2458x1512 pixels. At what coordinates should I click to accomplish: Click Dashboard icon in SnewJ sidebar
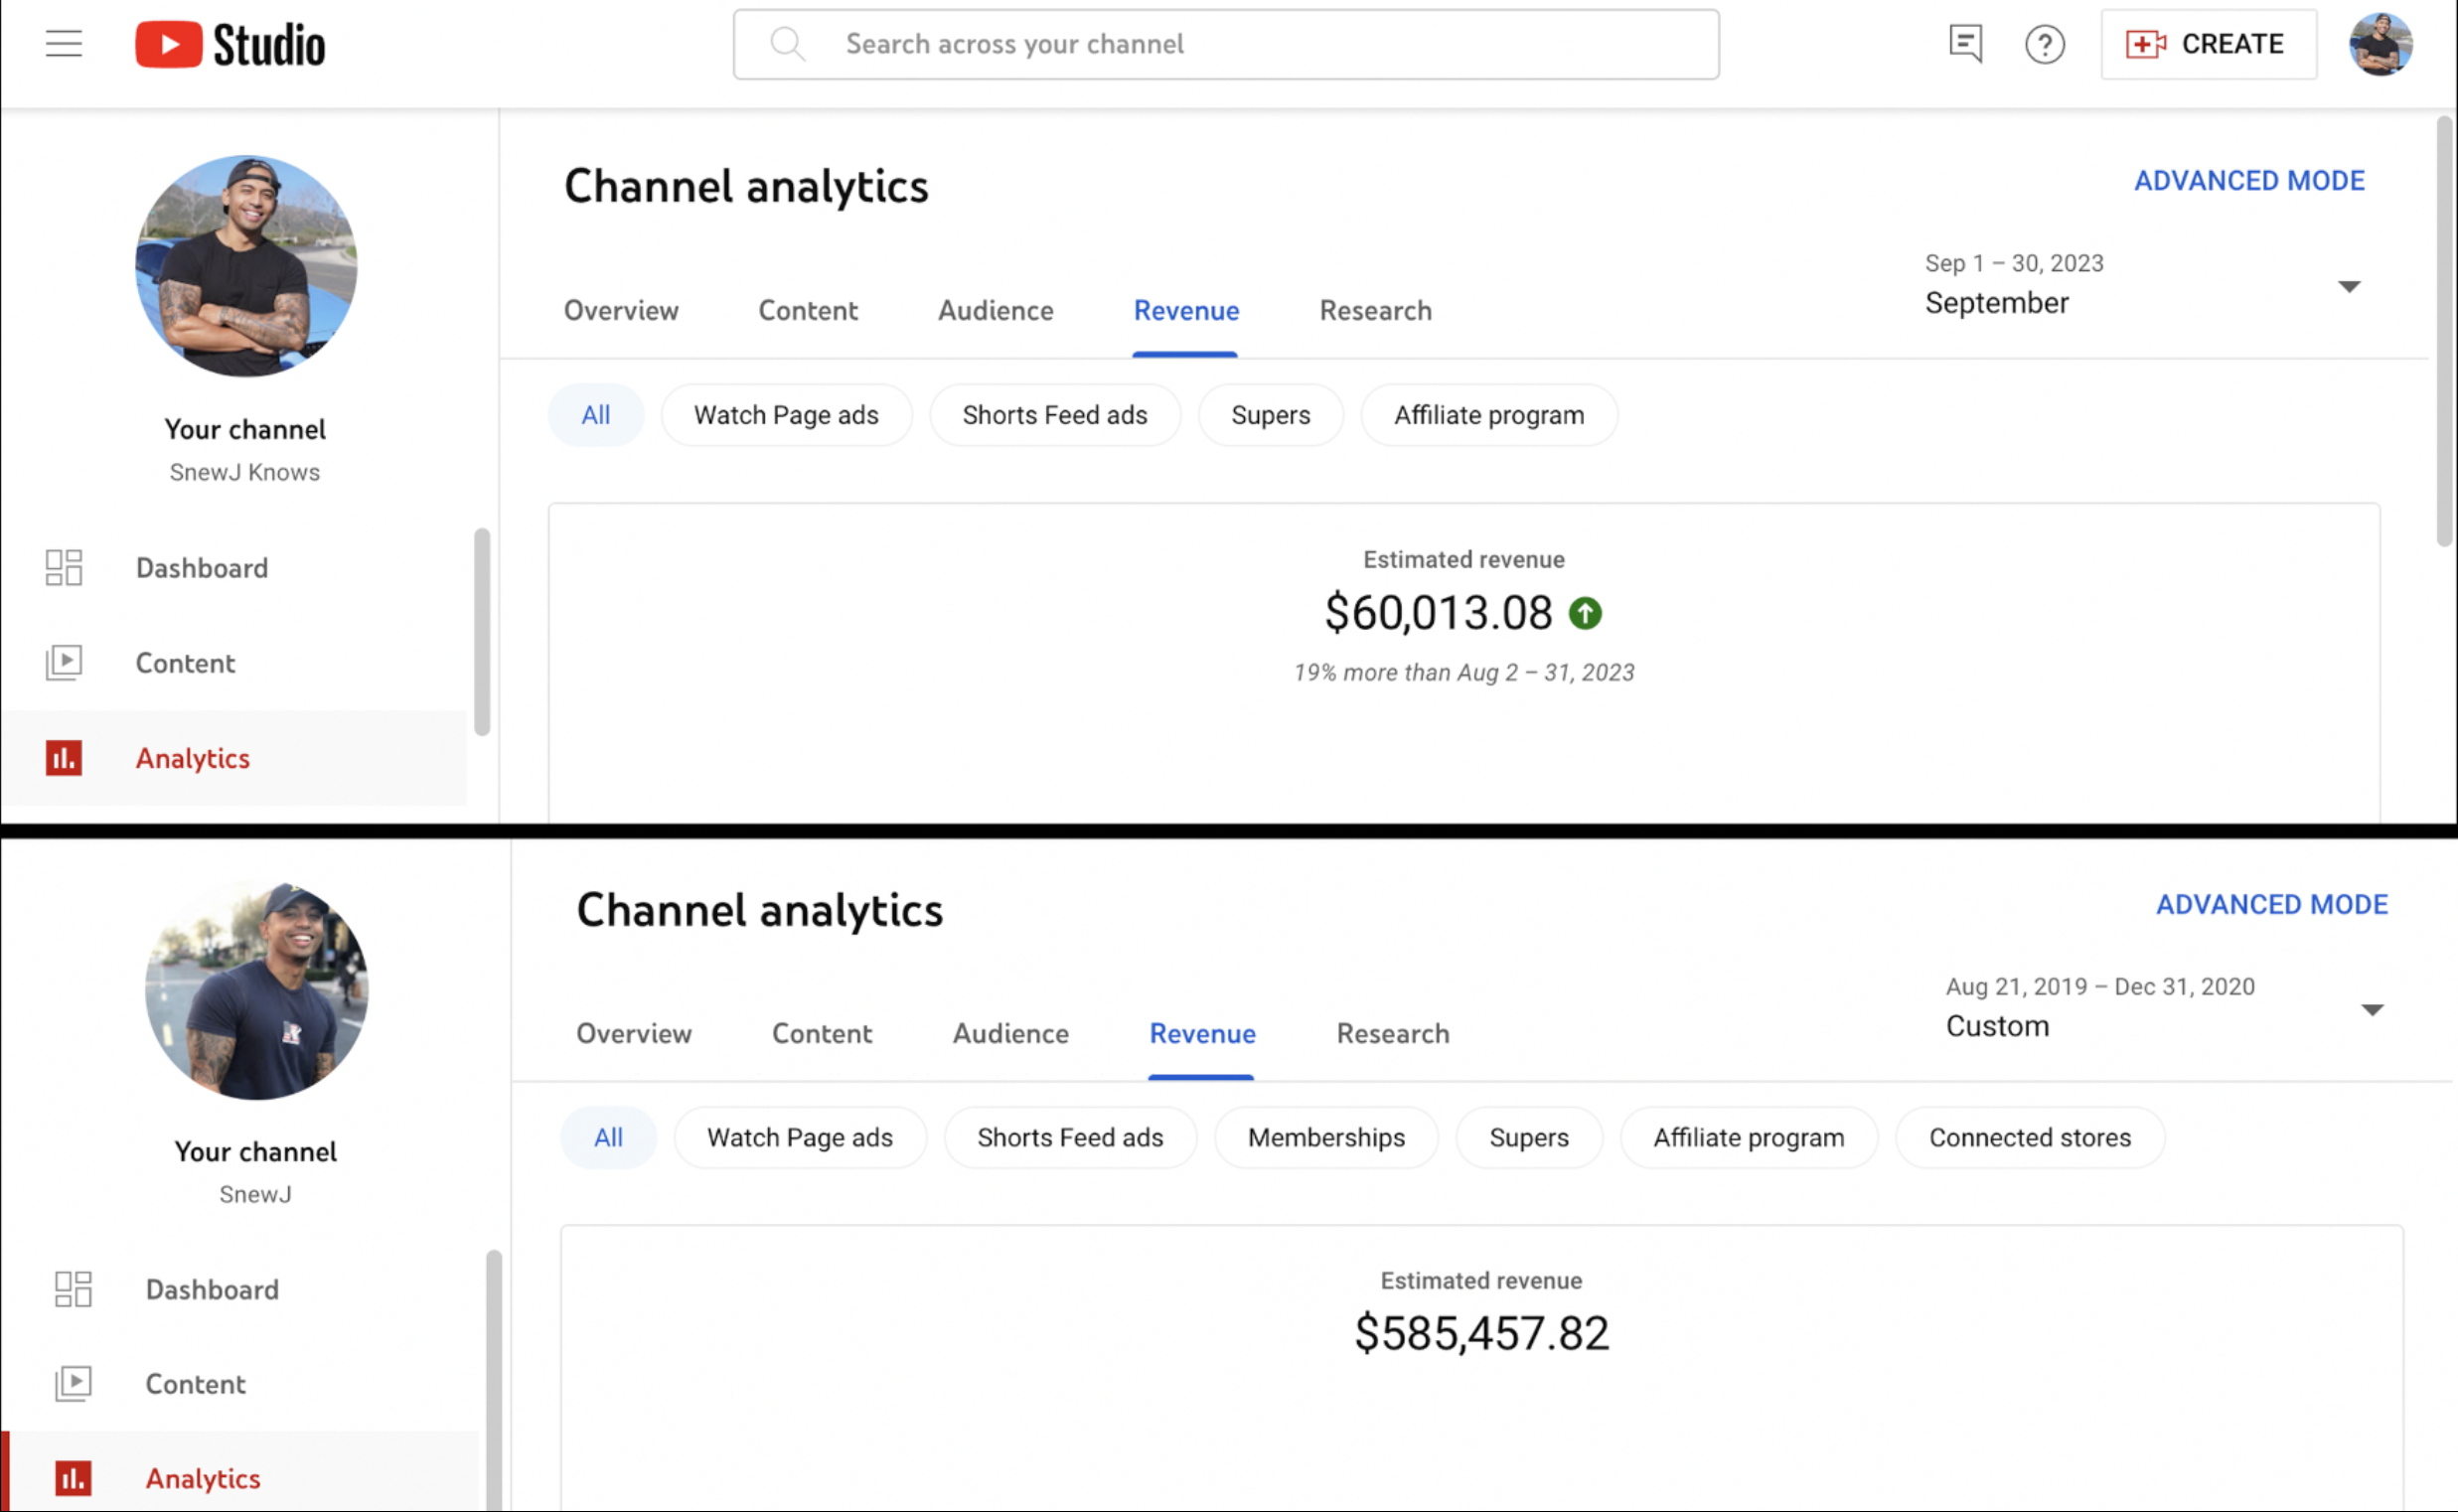[73, 1290]
